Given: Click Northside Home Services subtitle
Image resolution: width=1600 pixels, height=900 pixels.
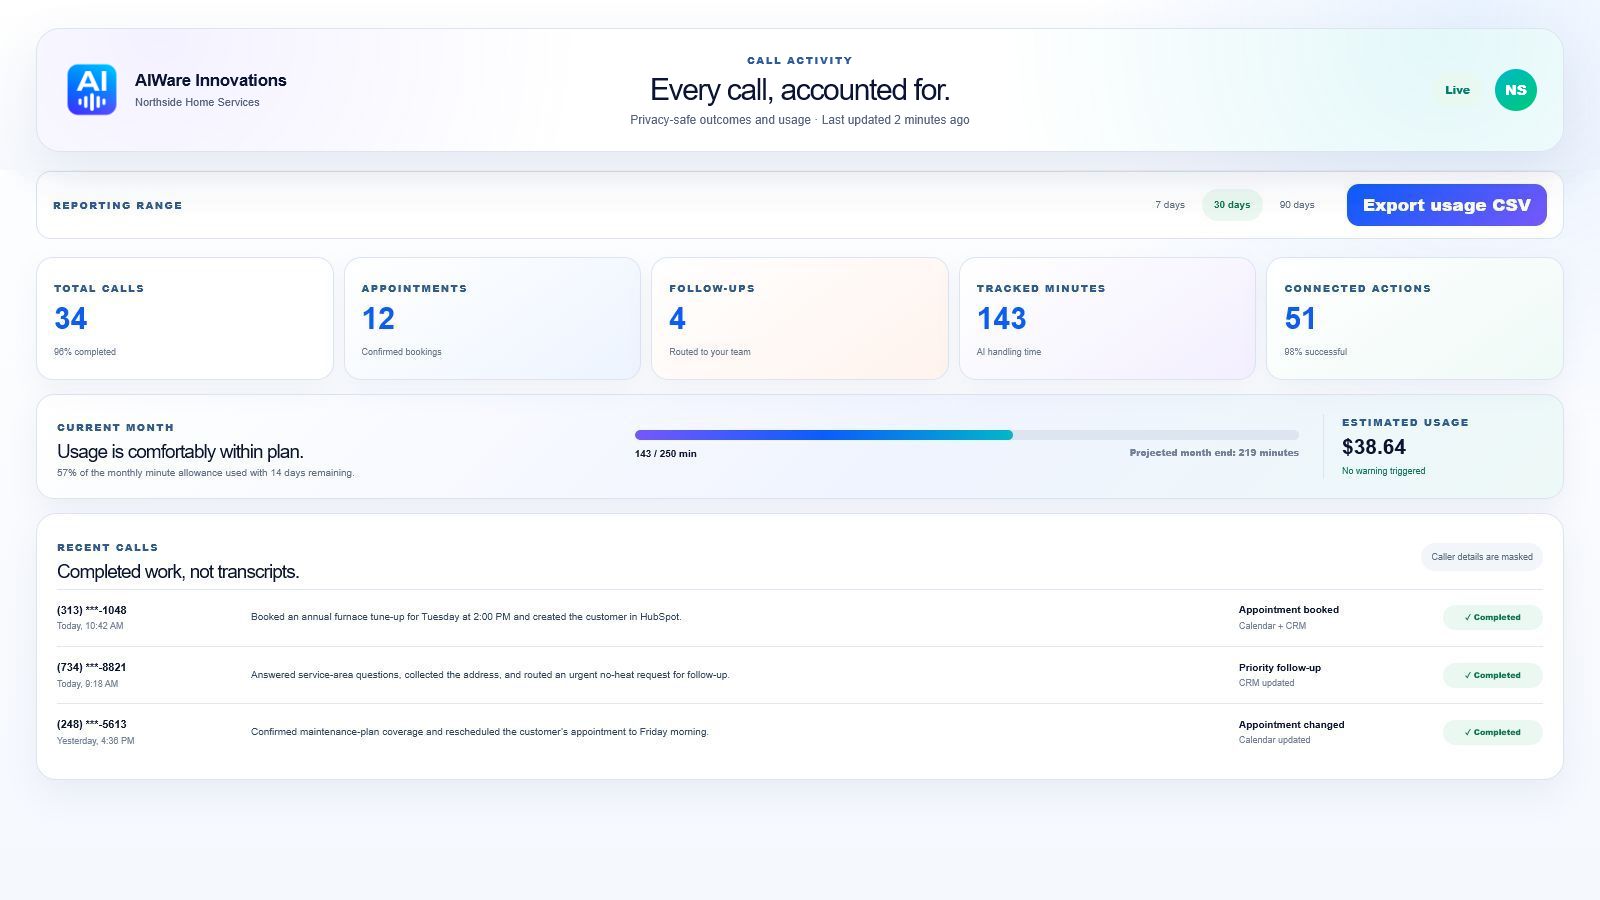Looking at the screenshot, I should pos(197,102).
